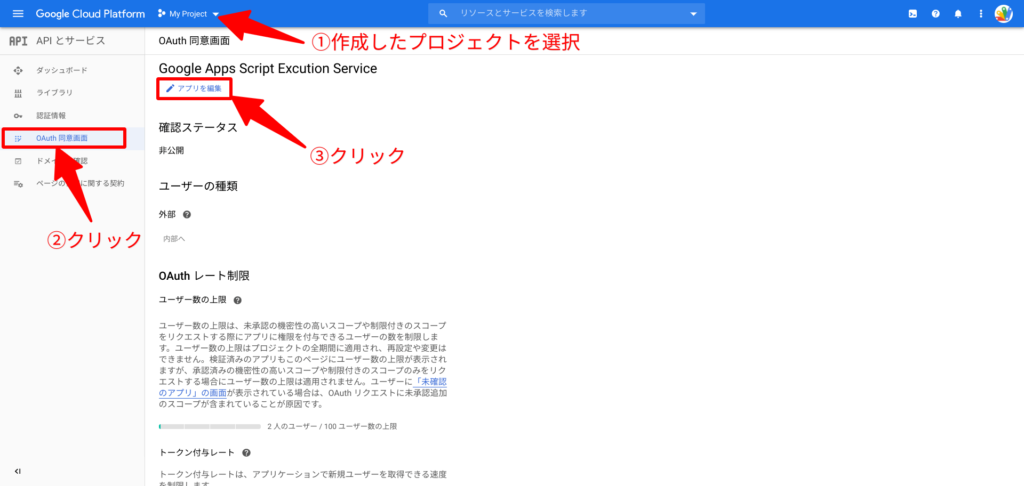Open the help question mark icon in header
Screen dimensions: 1024x486
click(x=935, y=14)
